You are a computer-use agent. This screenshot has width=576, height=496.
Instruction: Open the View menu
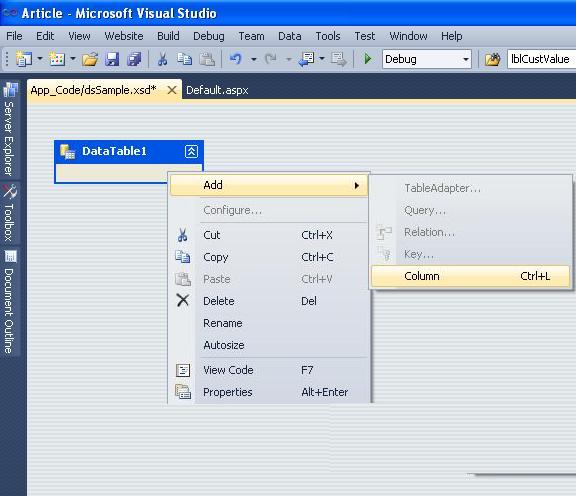[x=79, y=36]
